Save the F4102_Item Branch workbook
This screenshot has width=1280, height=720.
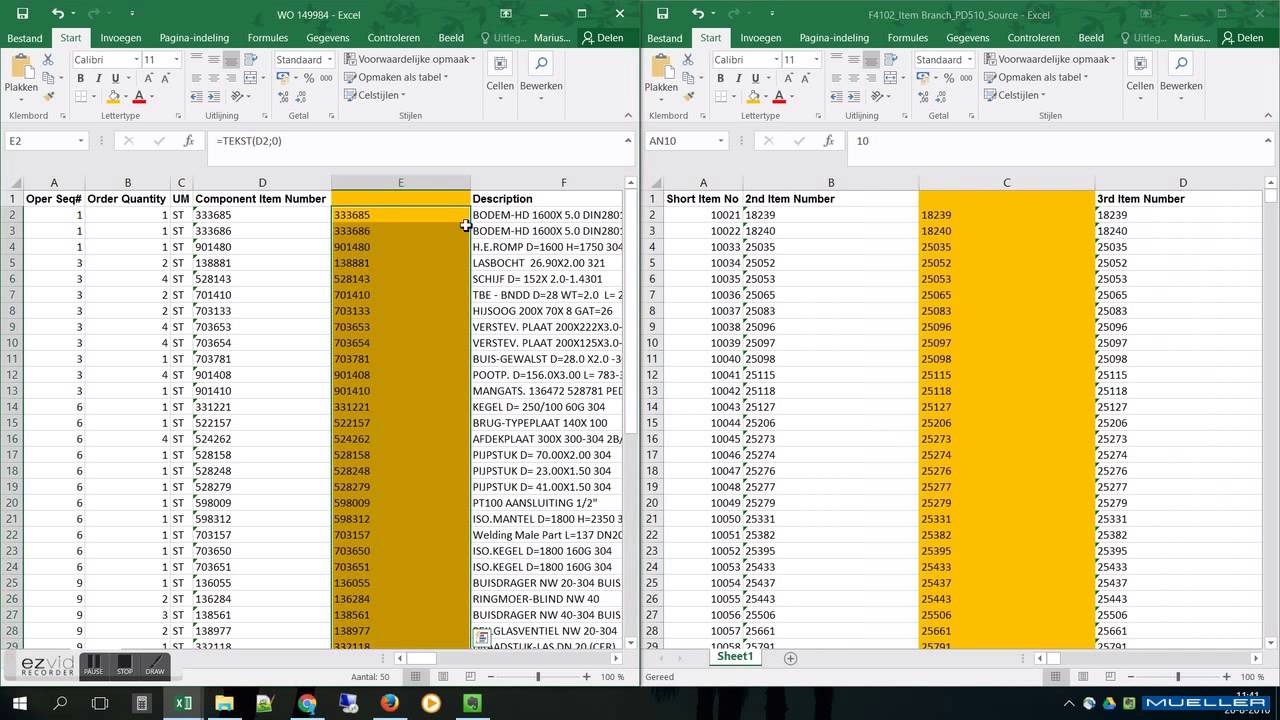click(662, 14)
